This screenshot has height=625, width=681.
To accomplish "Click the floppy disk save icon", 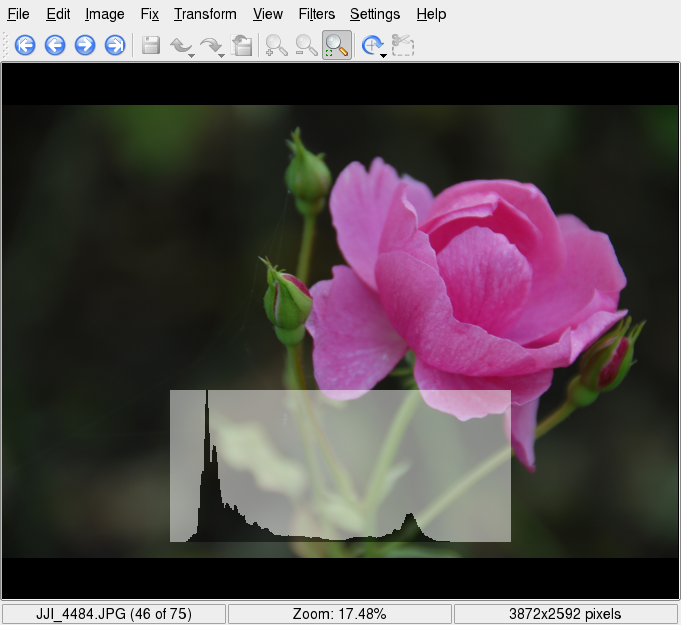I will pyautogui.click(x=151, y=45).
